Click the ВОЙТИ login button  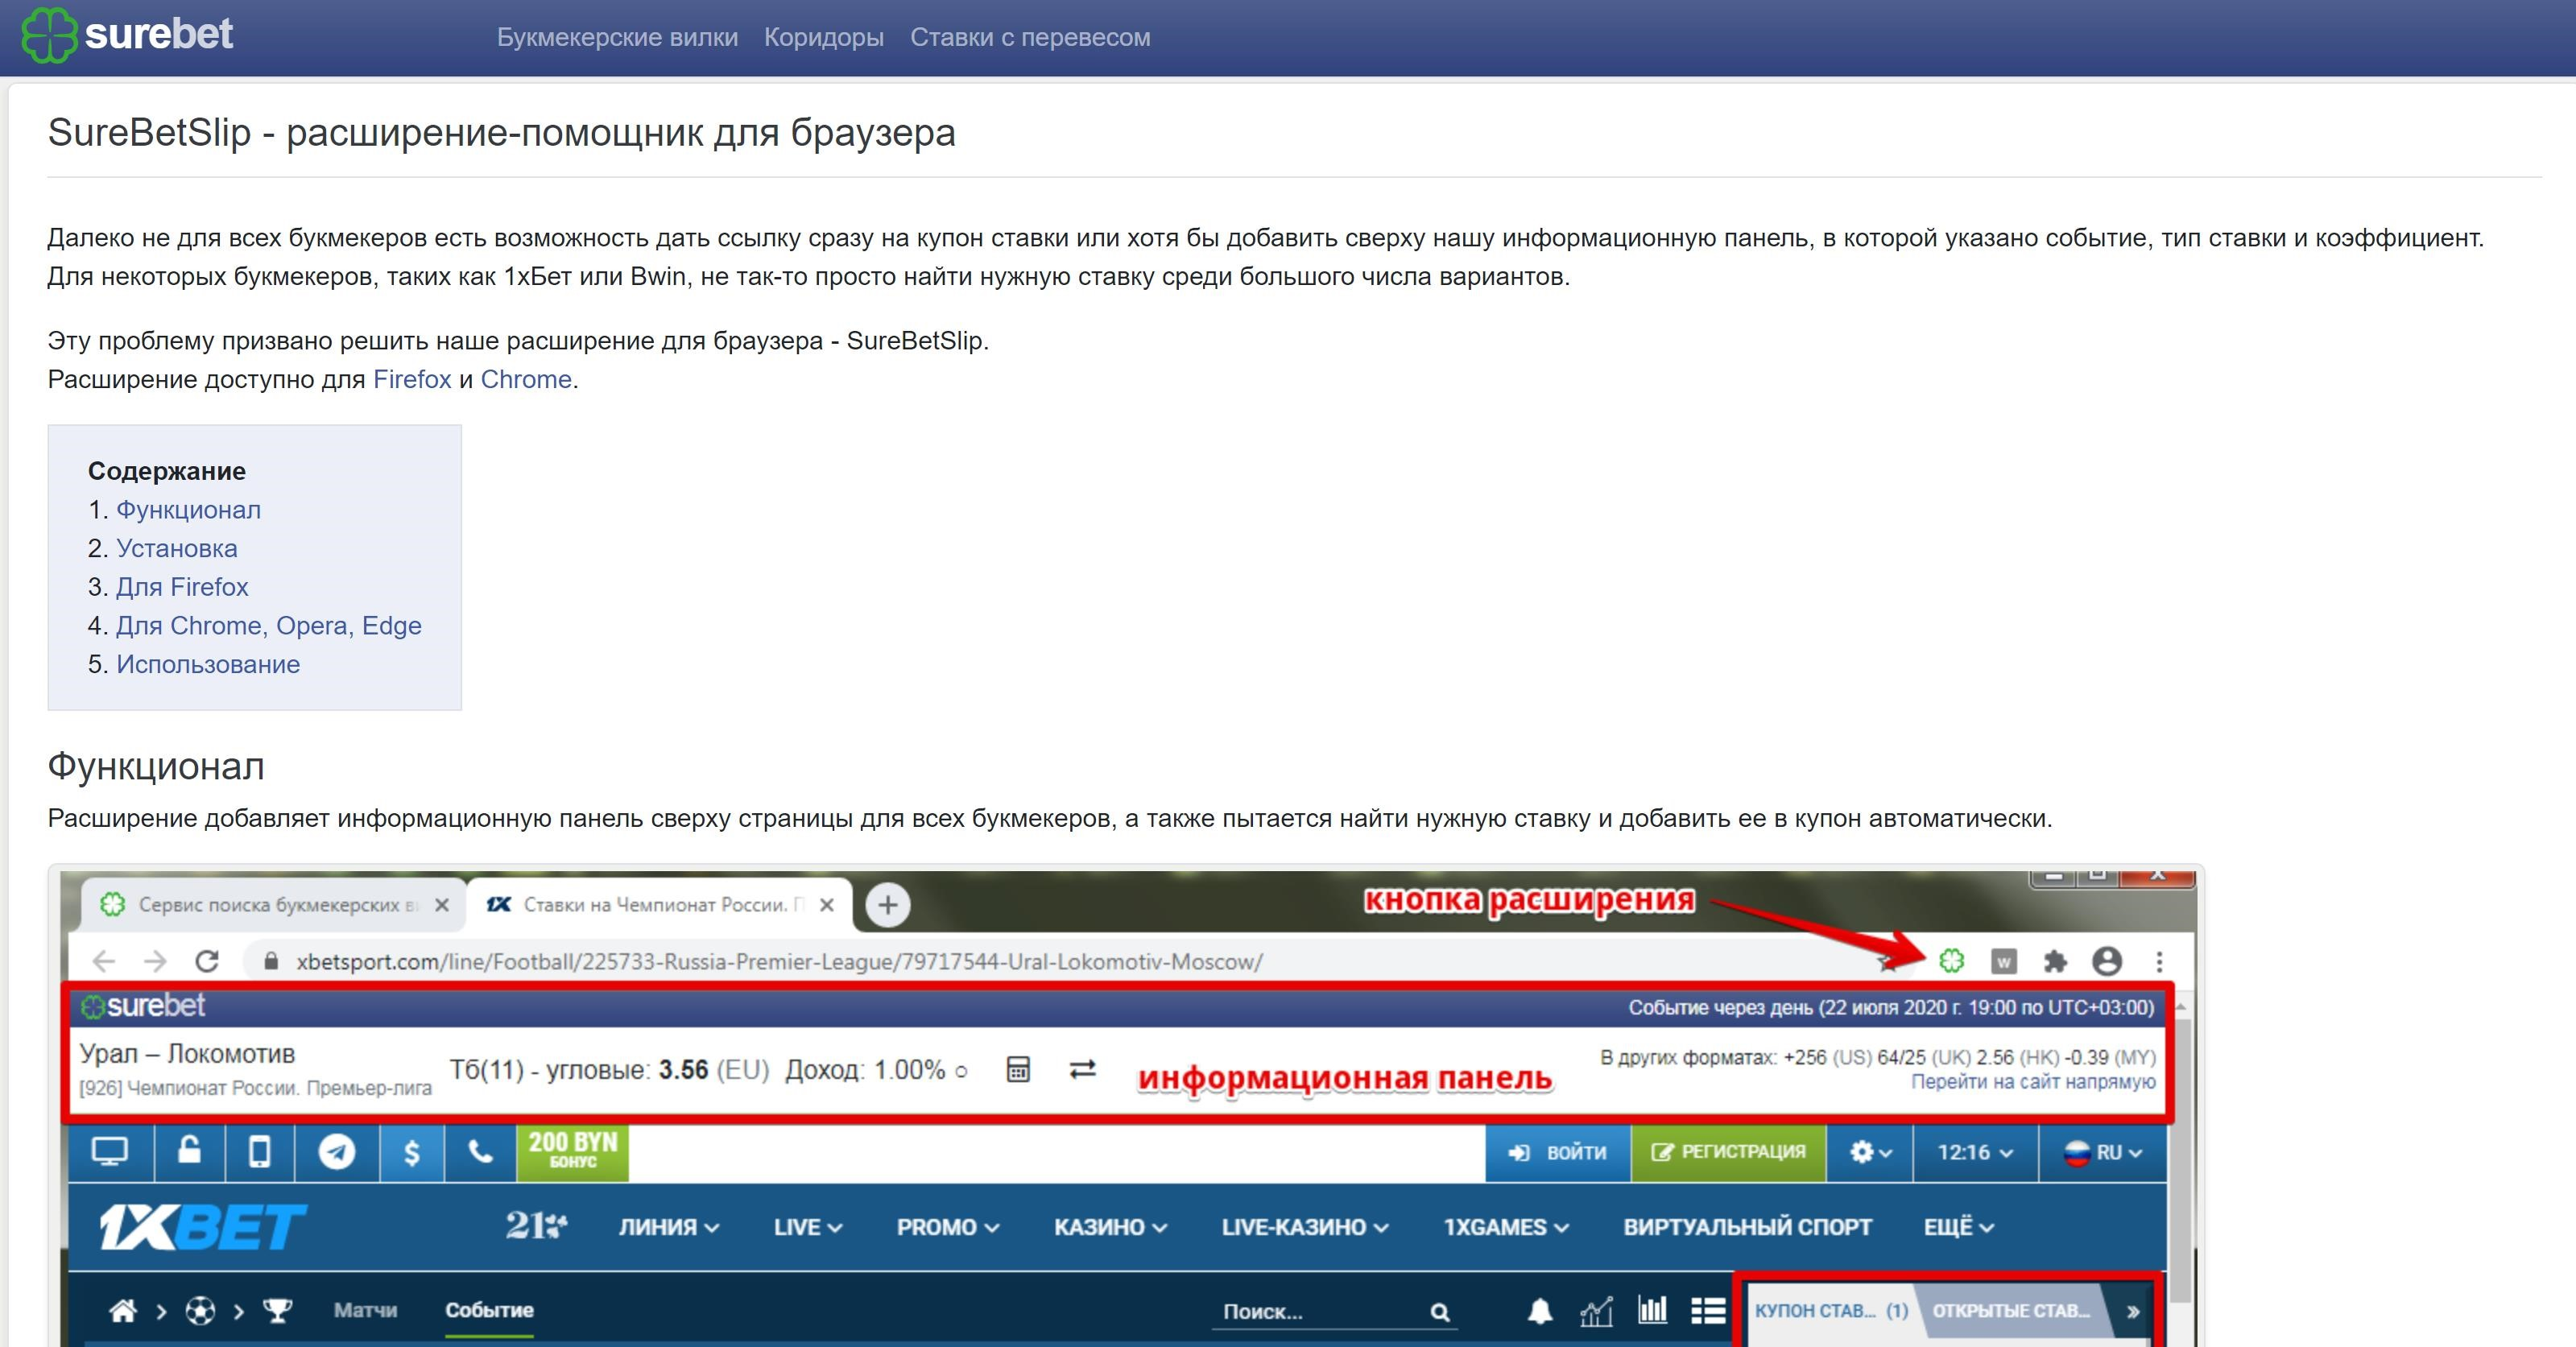(x=1558, y=1152)
